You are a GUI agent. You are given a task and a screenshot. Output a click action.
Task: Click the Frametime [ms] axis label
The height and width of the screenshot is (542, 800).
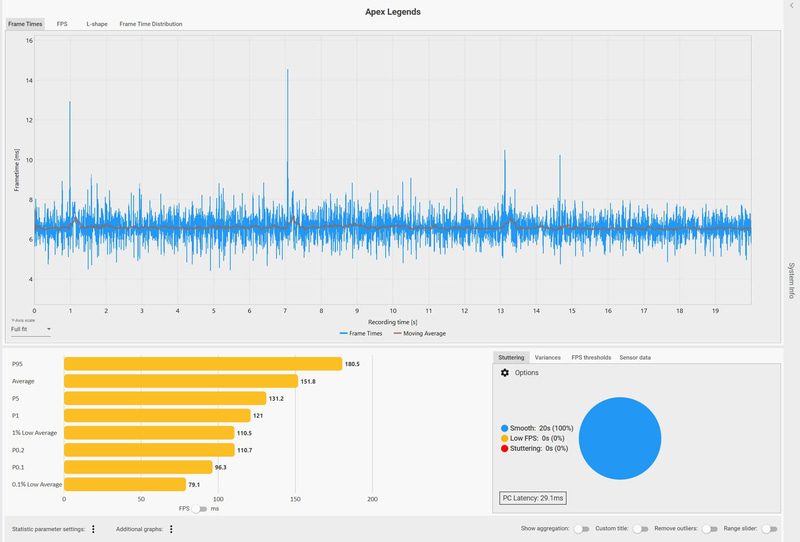click(16, 170)
